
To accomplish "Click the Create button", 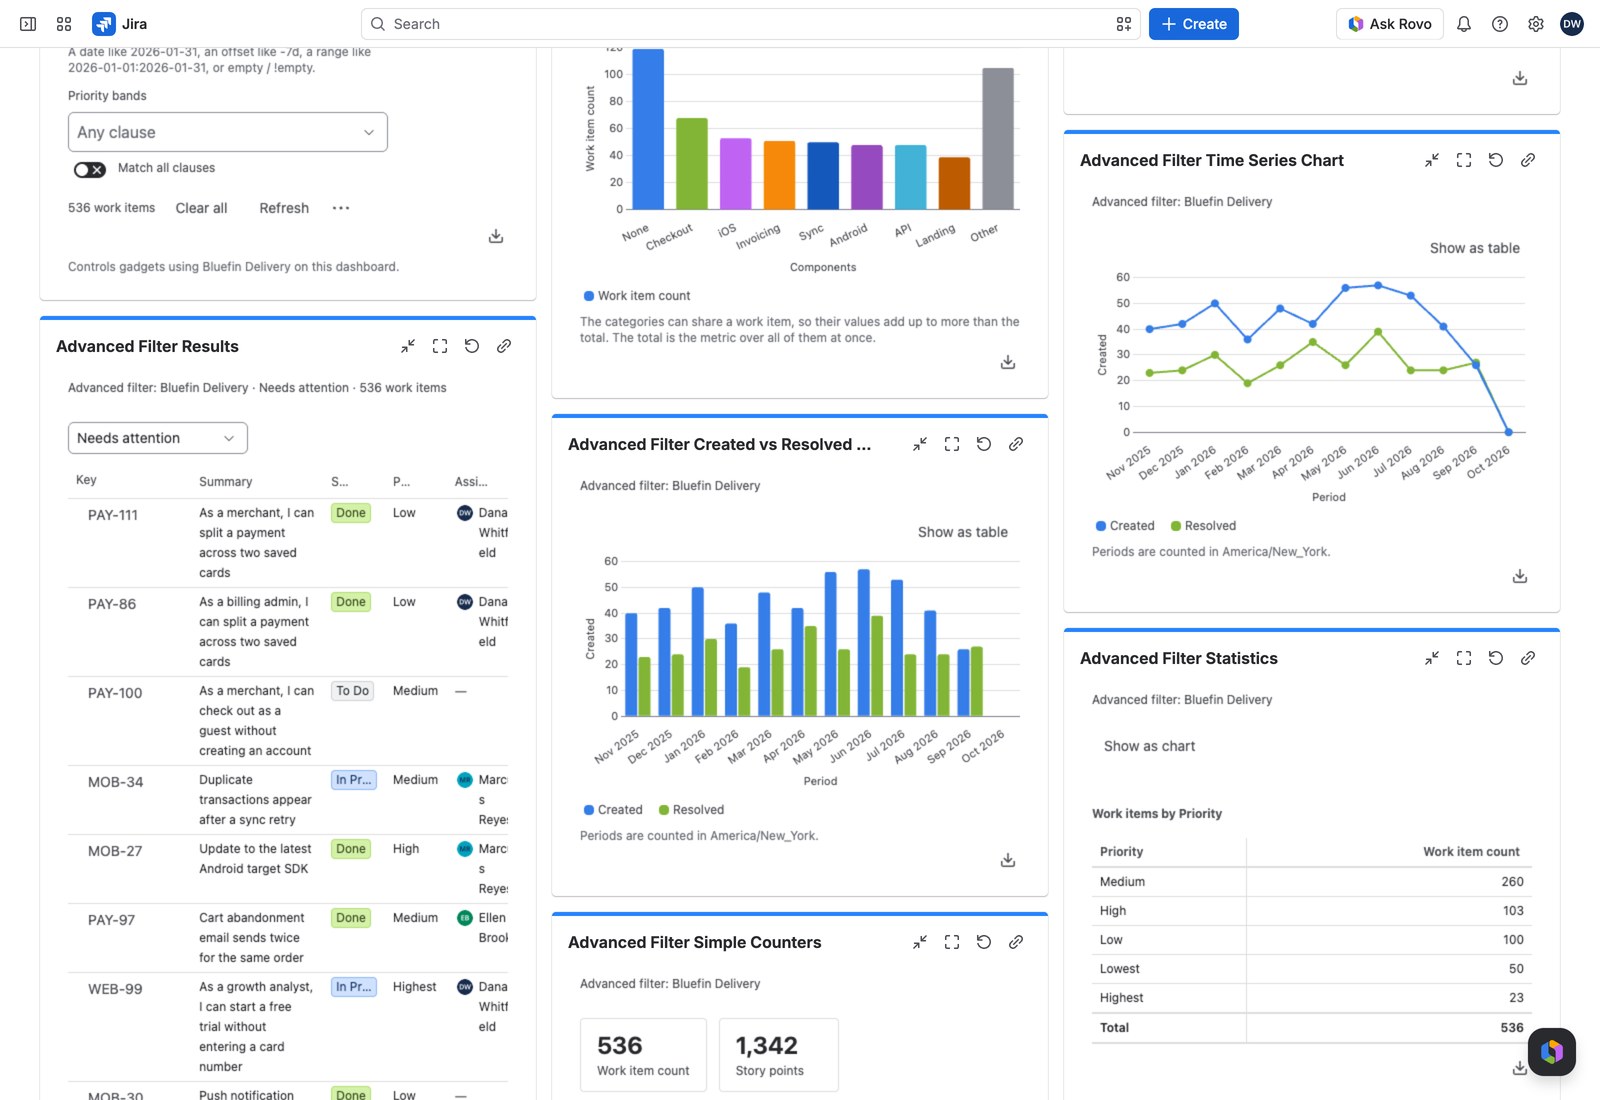I will pos(1194,24).
